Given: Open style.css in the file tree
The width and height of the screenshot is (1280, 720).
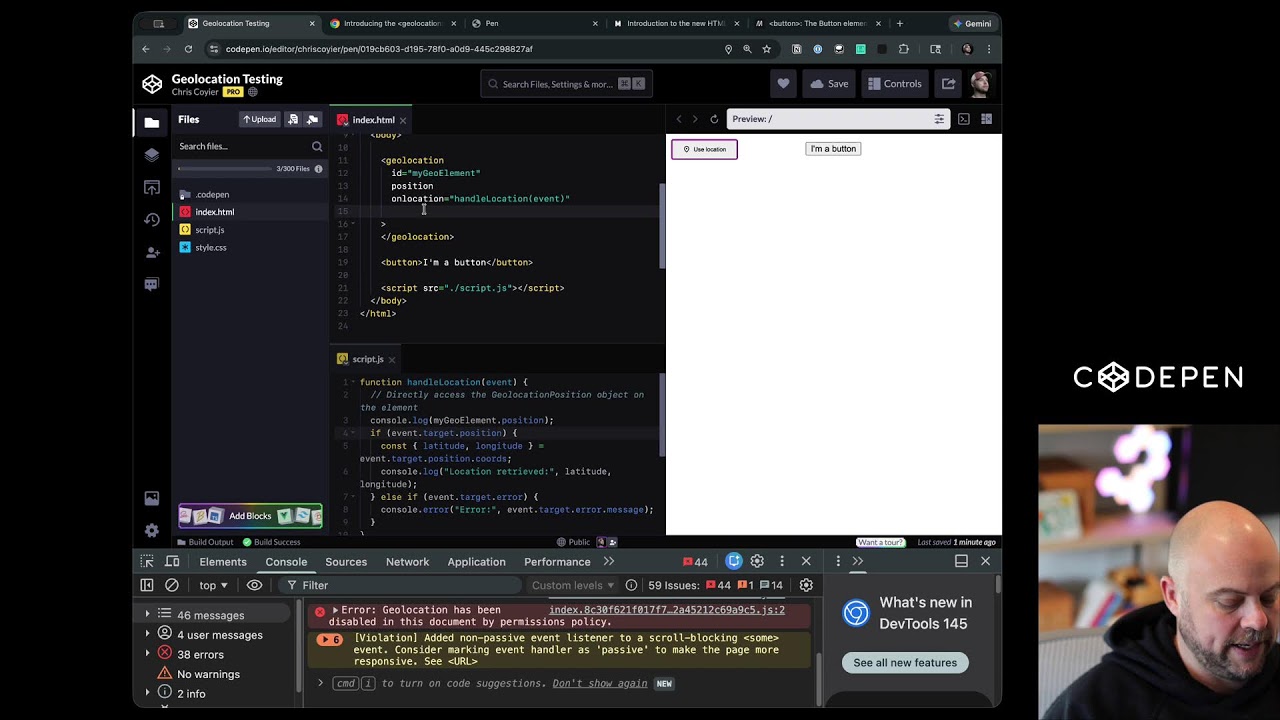Looking at the screenshot, I should point(210,247).
